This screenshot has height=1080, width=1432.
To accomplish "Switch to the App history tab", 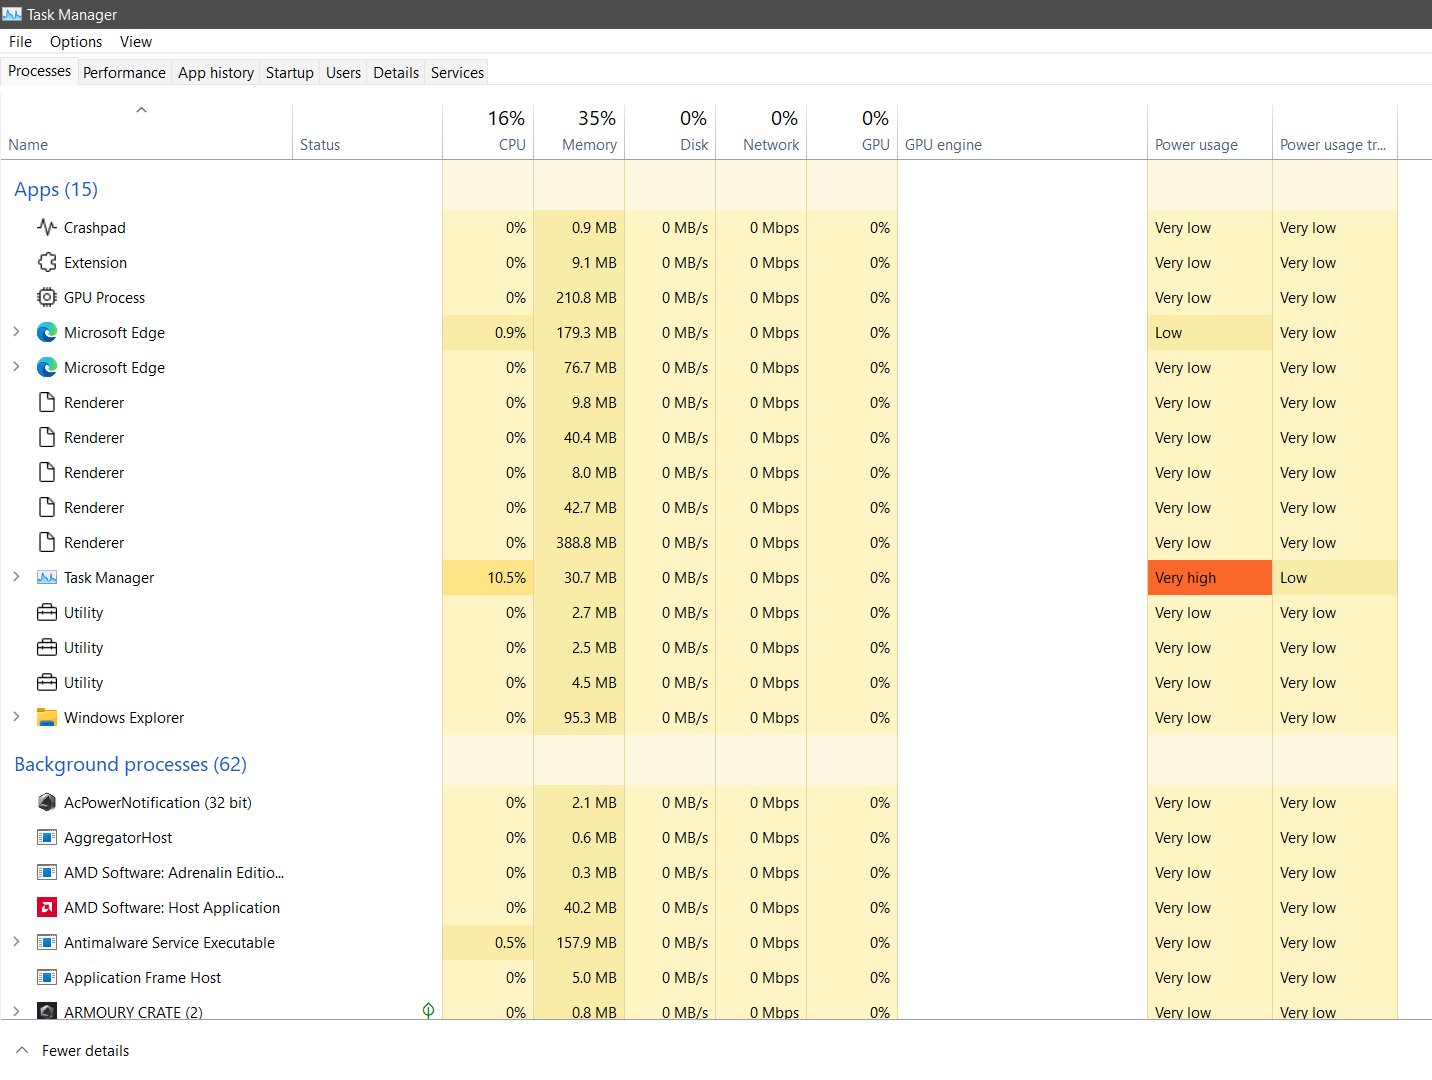I will point(216,72).
